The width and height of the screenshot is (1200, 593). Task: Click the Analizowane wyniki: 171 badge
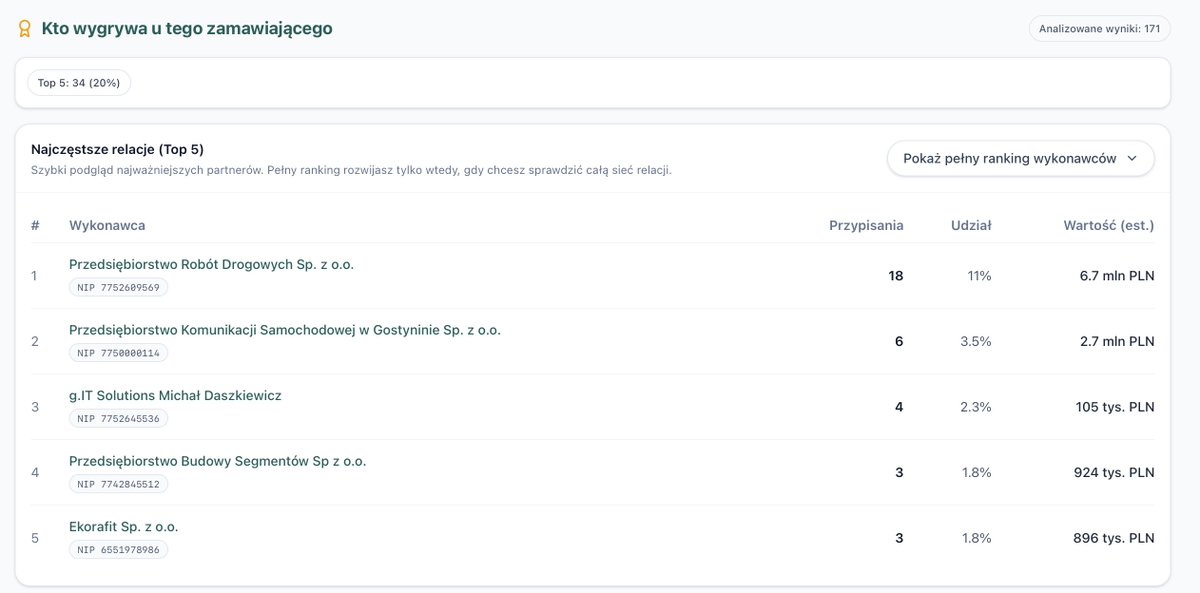coord(1099,28)
